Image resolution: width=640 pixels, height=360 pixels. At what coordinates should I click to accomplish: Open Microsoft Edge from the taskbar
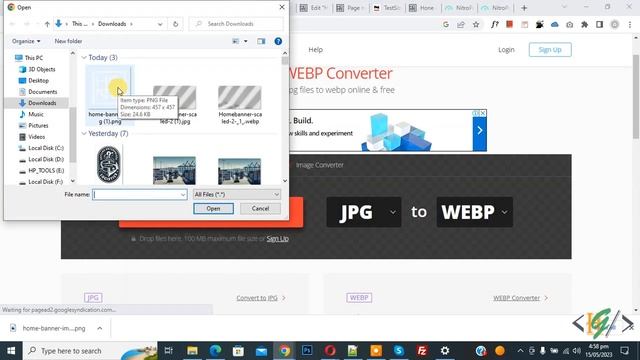coord(216,351)
